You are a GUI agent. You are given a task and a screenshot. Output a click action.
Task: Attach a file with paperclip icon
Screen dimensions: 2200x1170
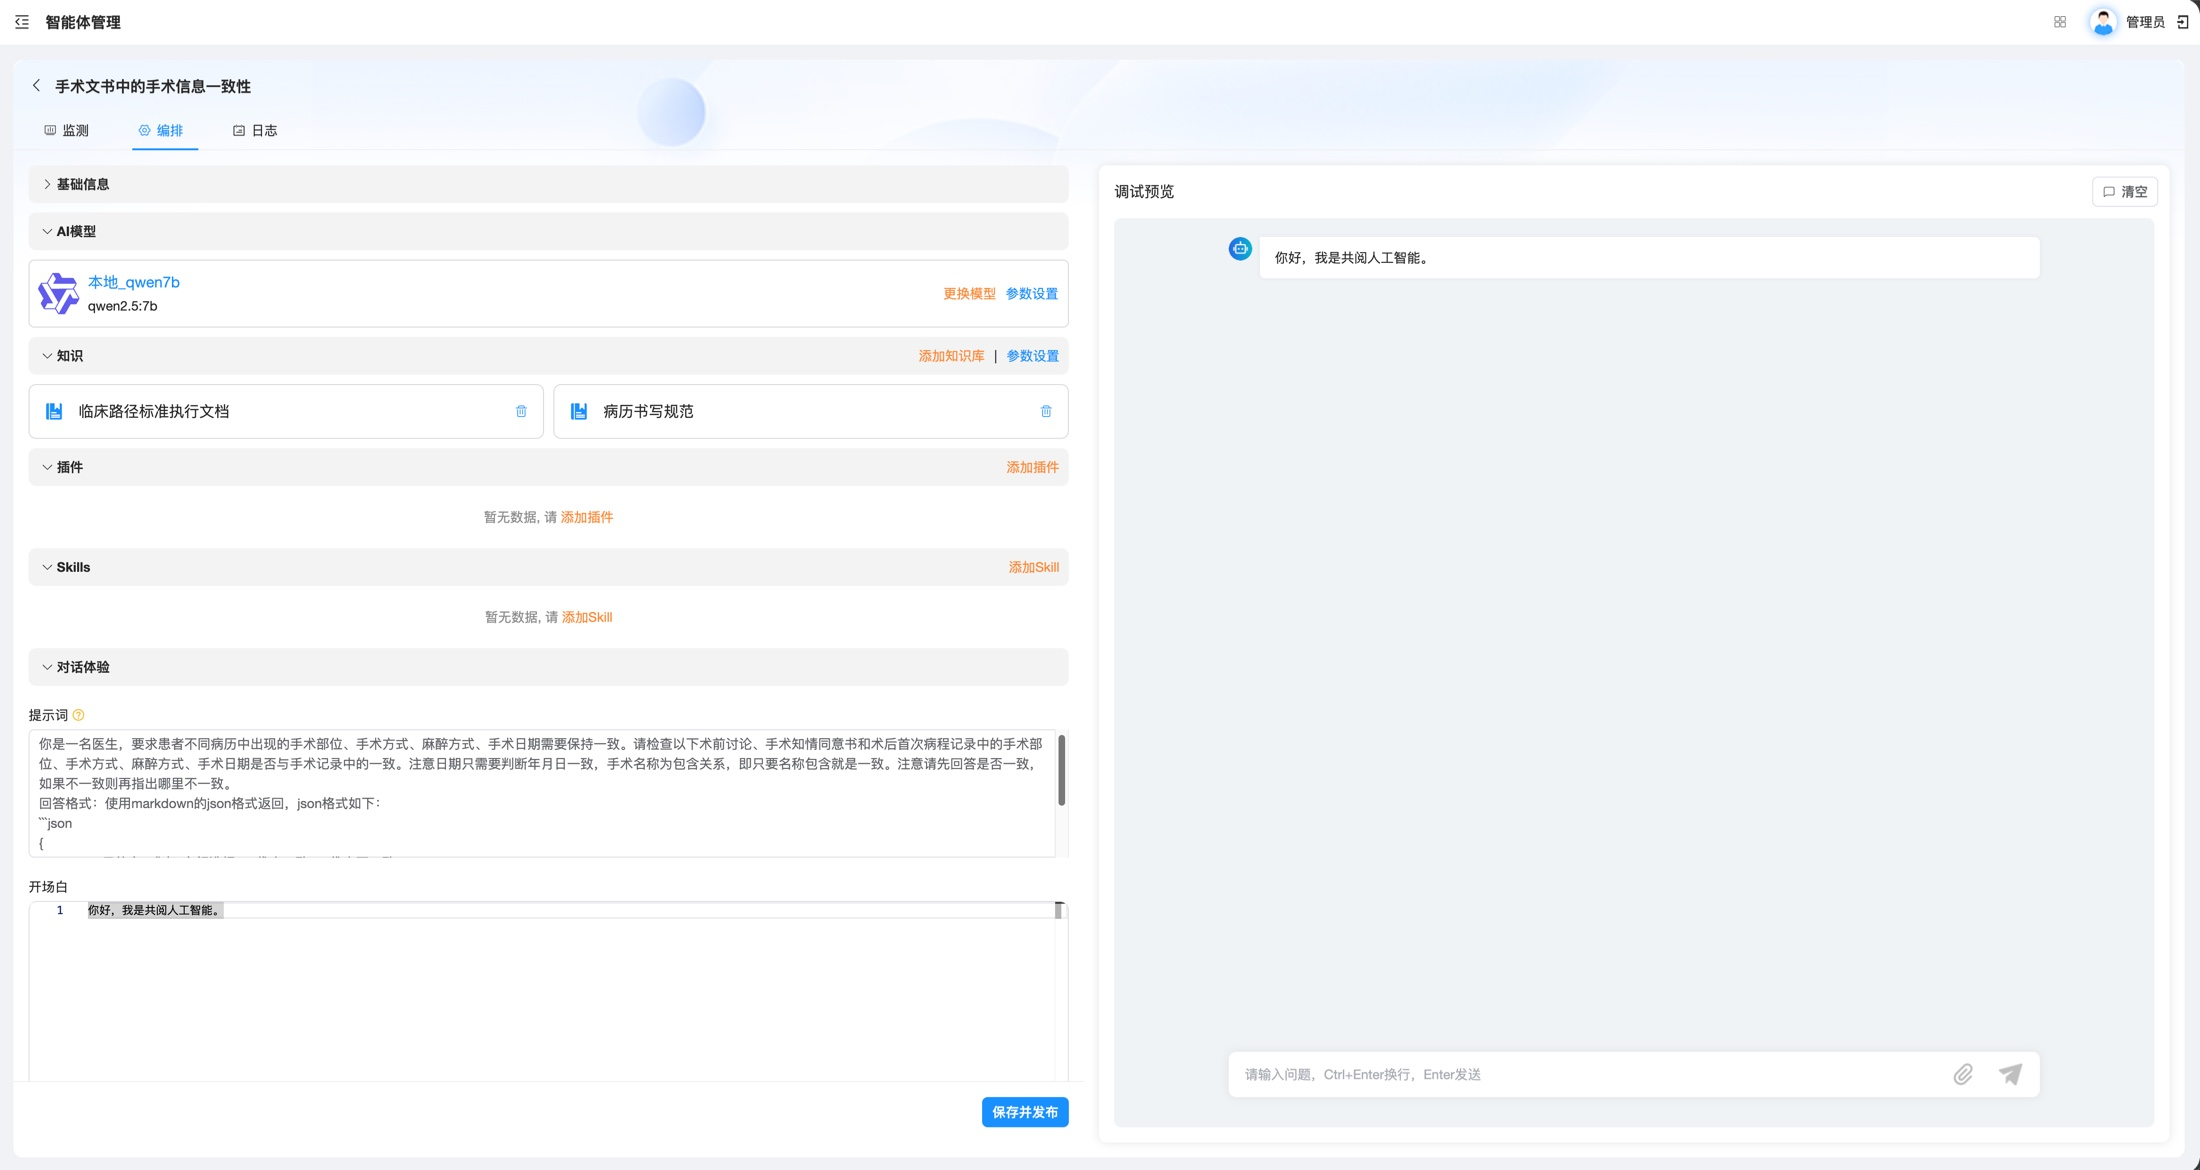(x=1963, y=1074)
